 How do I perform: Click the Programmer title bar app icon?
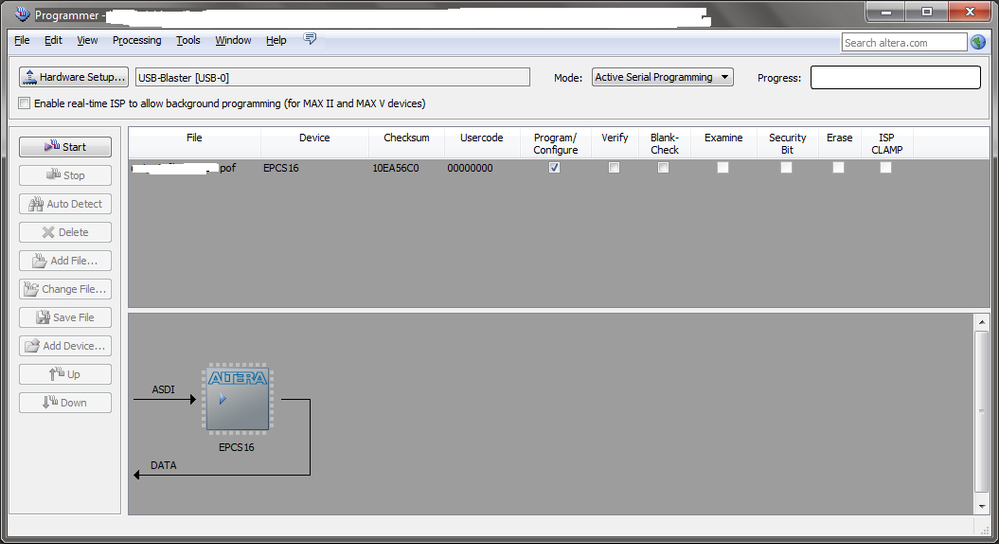coord(22,13)
